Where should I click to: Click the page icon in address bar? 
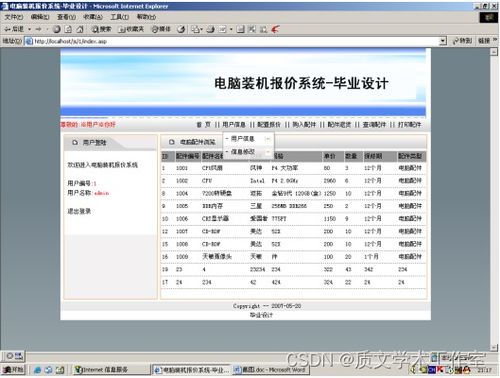click(x=29, y=41)
